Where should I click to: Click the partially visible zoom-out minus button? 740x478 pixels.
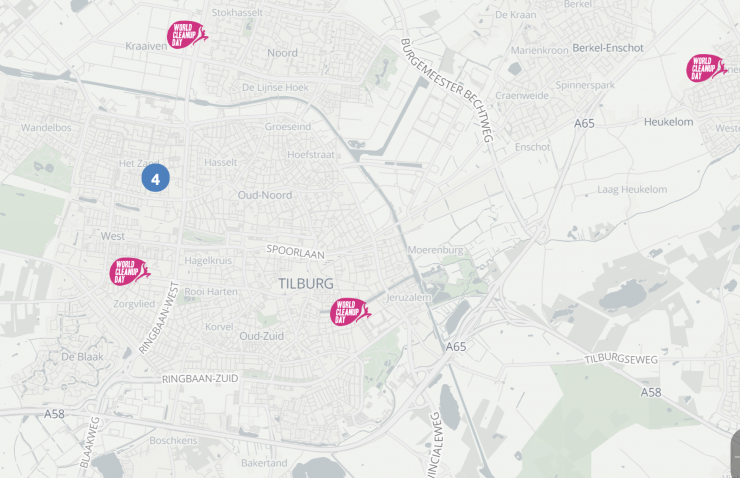coord(736,456)
